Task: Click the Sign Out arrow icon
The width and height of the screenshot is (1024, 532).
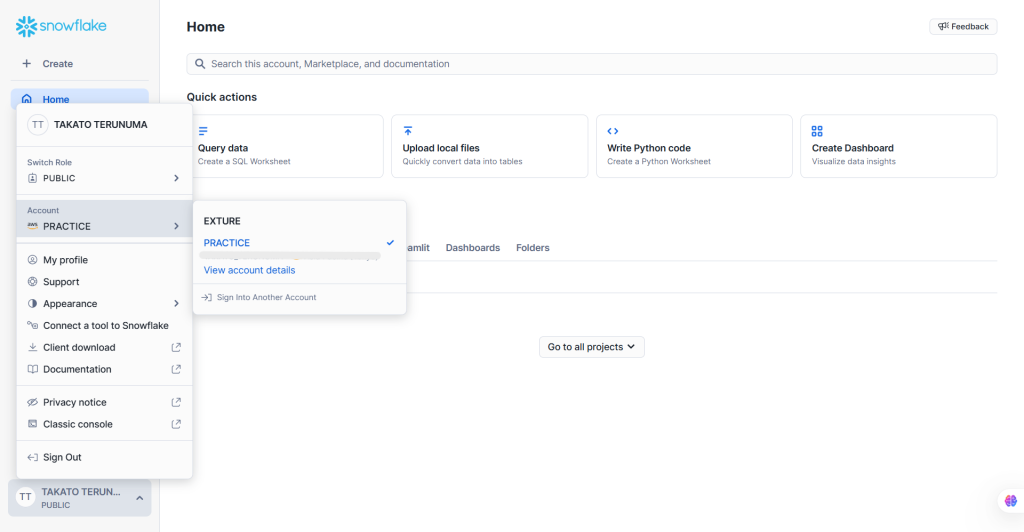Action: [x=33, y=457]
